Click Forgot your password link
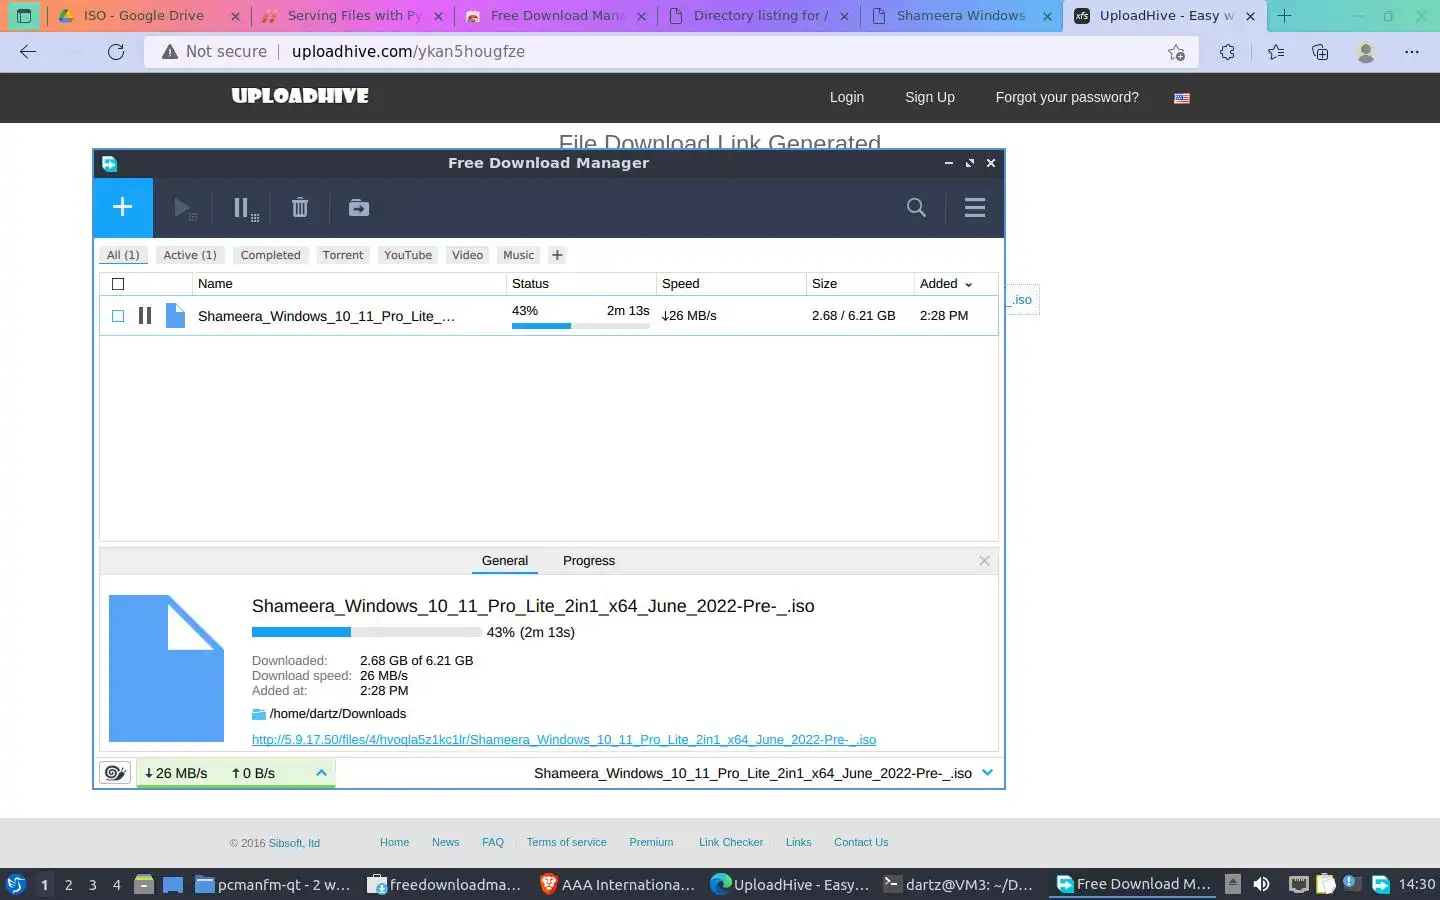 click(x=1067, y=97)
